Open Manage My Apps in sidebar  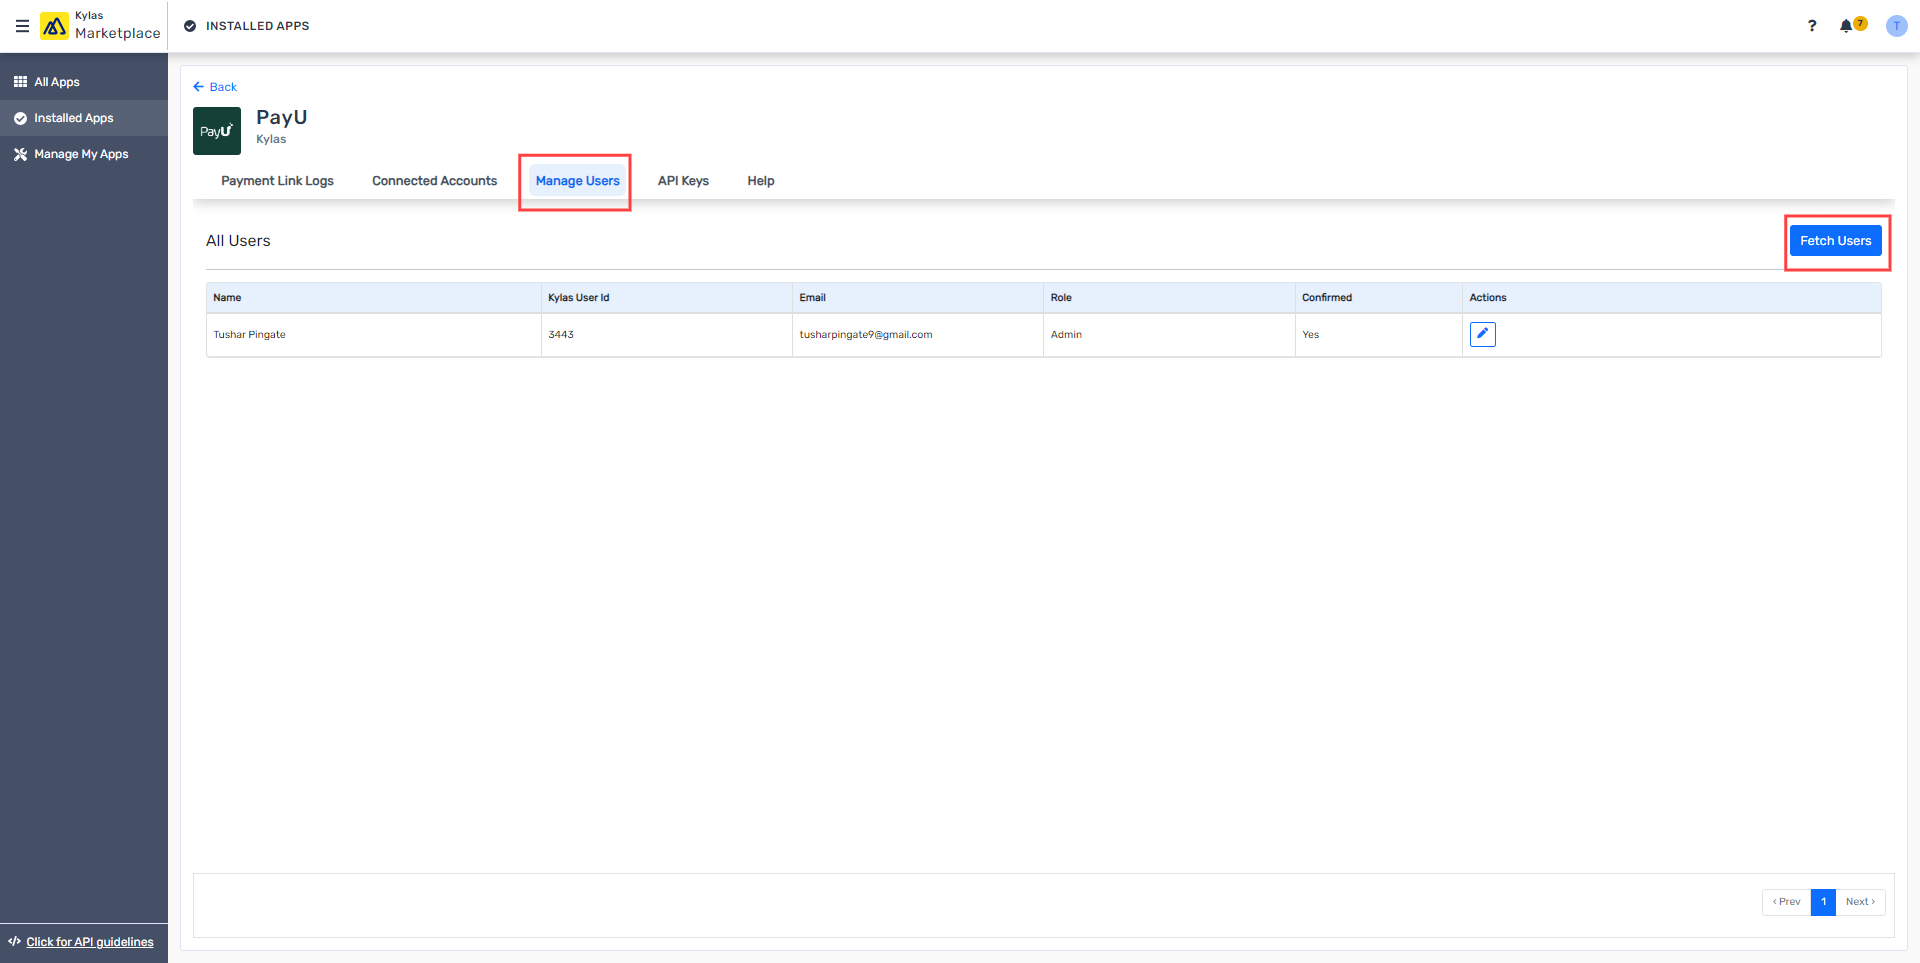point(81,154)
